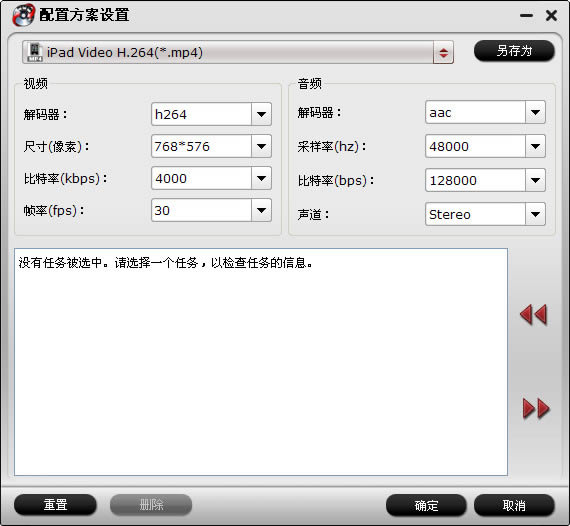Click inside the h264 codec field
The image size is (570, 526).
[x=201, y=114]
